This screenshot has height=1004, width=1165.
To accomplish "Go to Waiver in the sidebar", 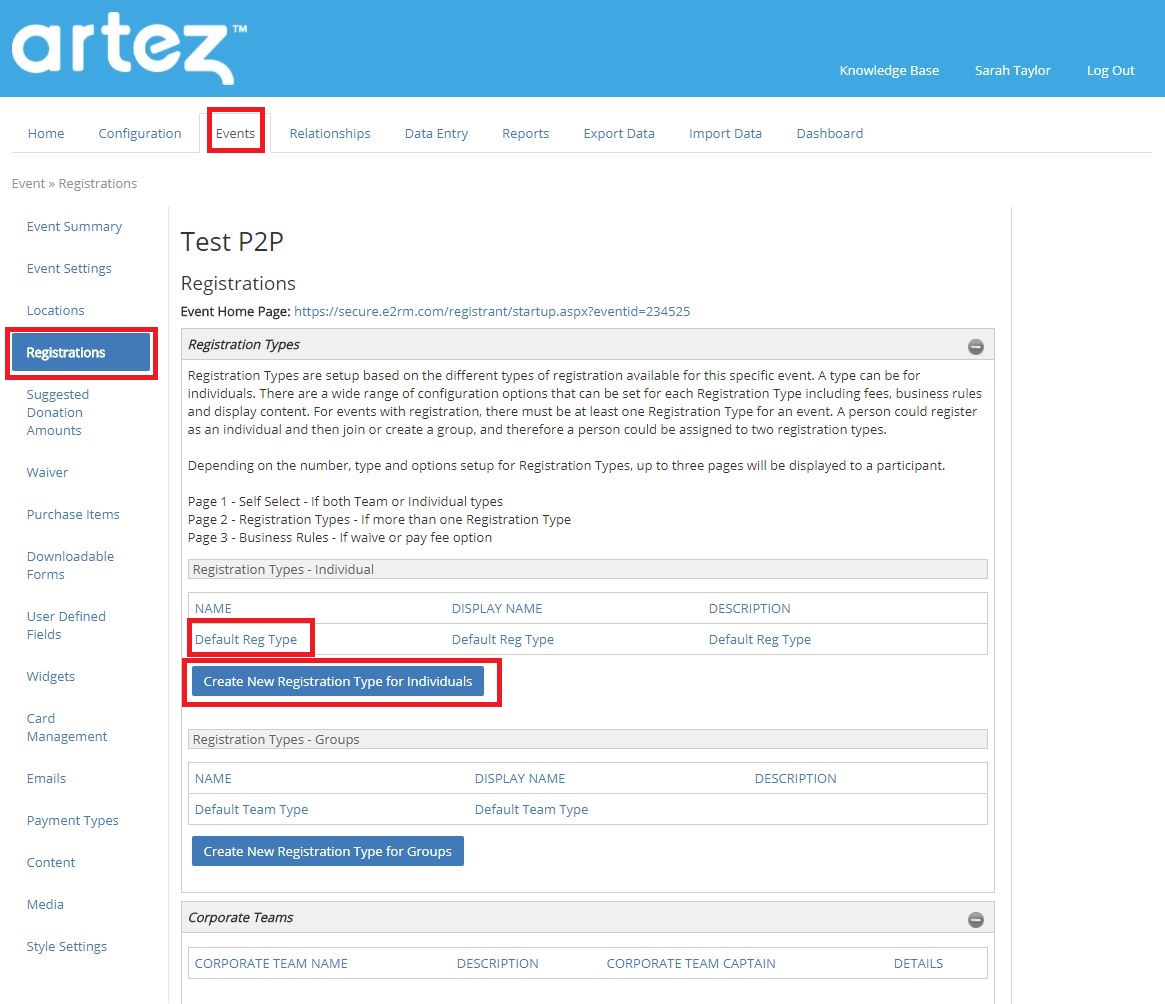I will (x=48, y=473).
